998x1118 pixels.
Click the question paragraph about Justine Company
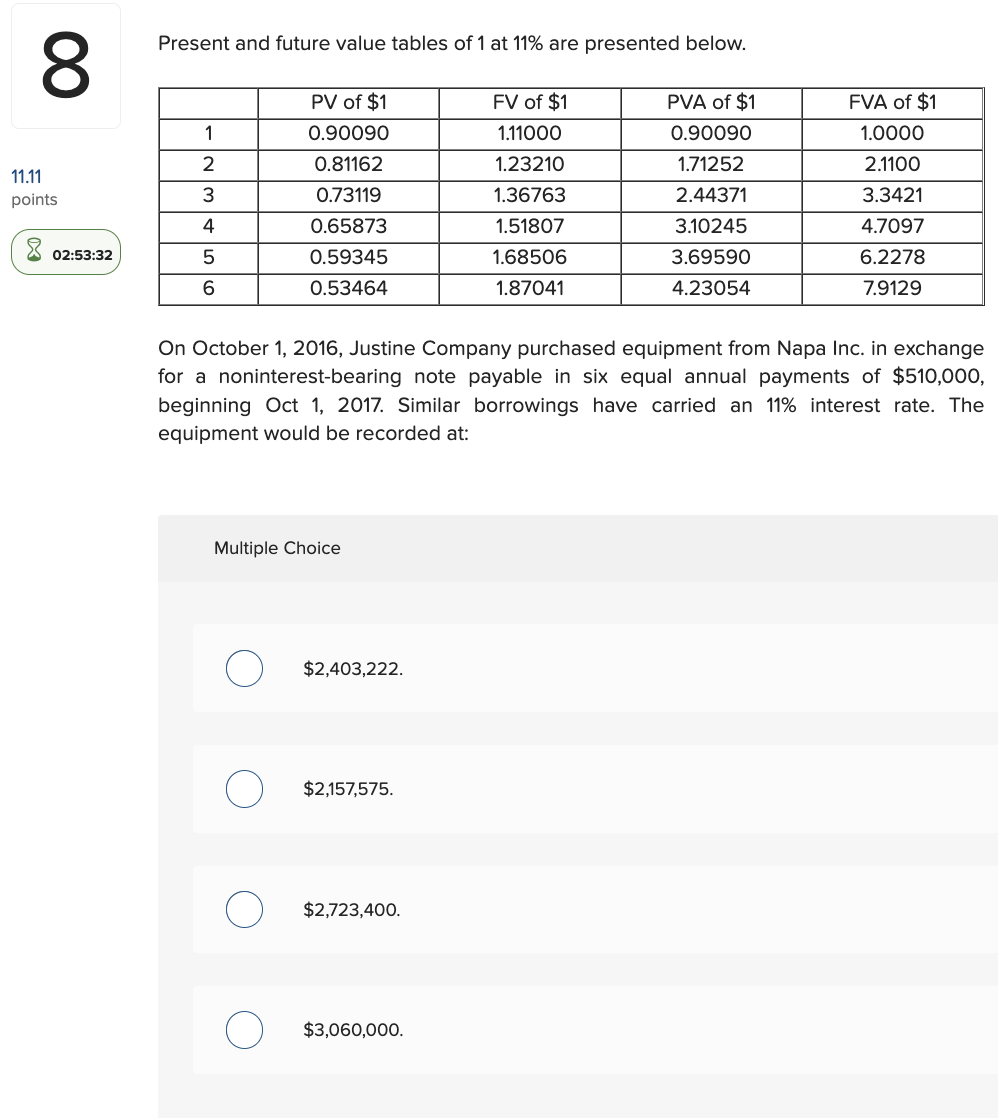pos(571,390)
